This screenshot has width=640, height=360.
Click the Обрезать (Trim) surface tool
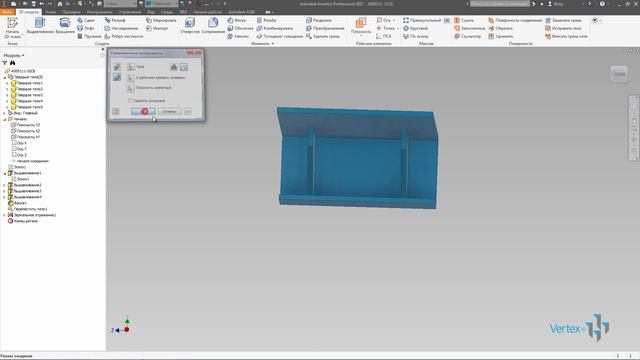pyautogui.click(x=501, y=28)
